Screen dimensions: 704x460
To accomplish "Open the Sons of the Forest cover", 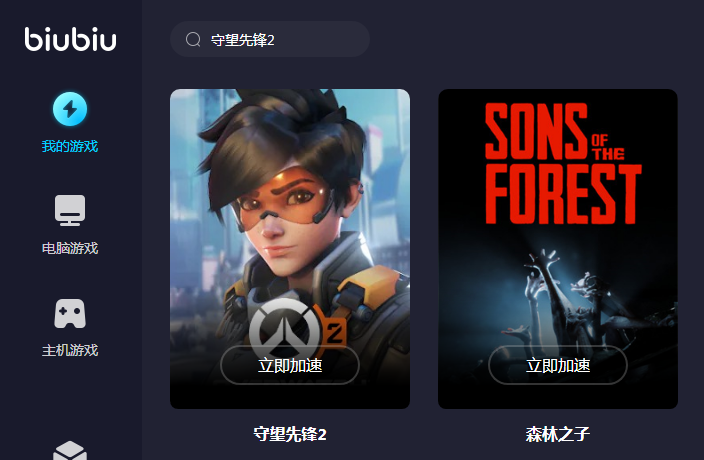I will (558, 249).
